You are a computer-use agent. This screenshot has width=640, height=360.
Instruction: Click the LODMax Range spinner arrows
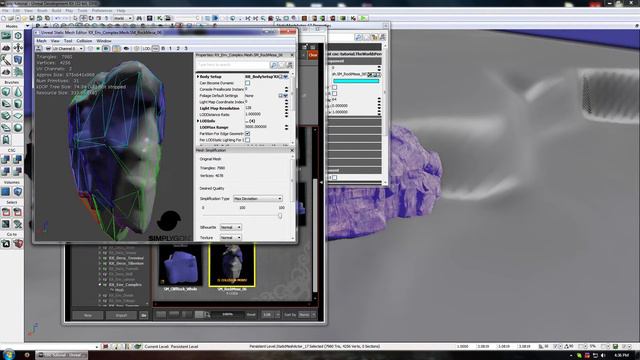(287, 127)
